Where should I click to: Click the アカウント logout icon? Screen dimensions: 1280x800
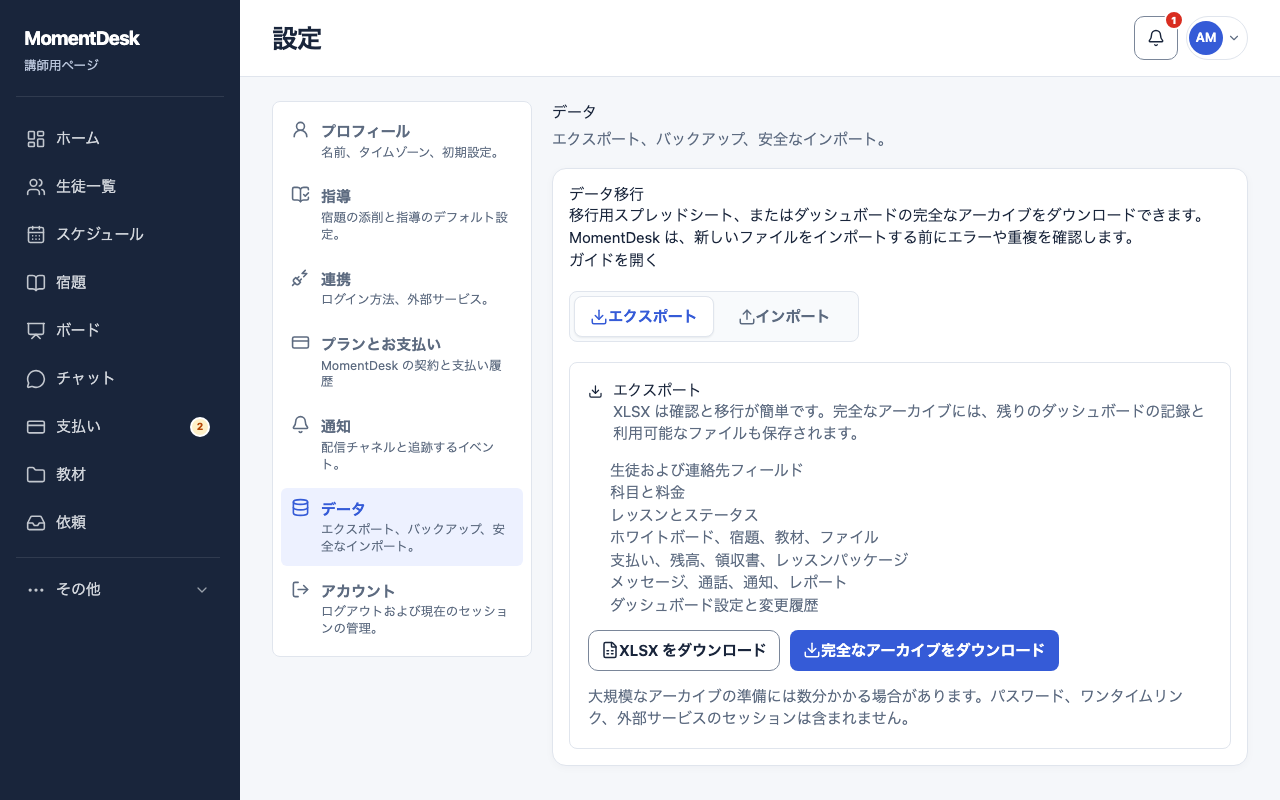pyautogui.click(x=300, y=590)
